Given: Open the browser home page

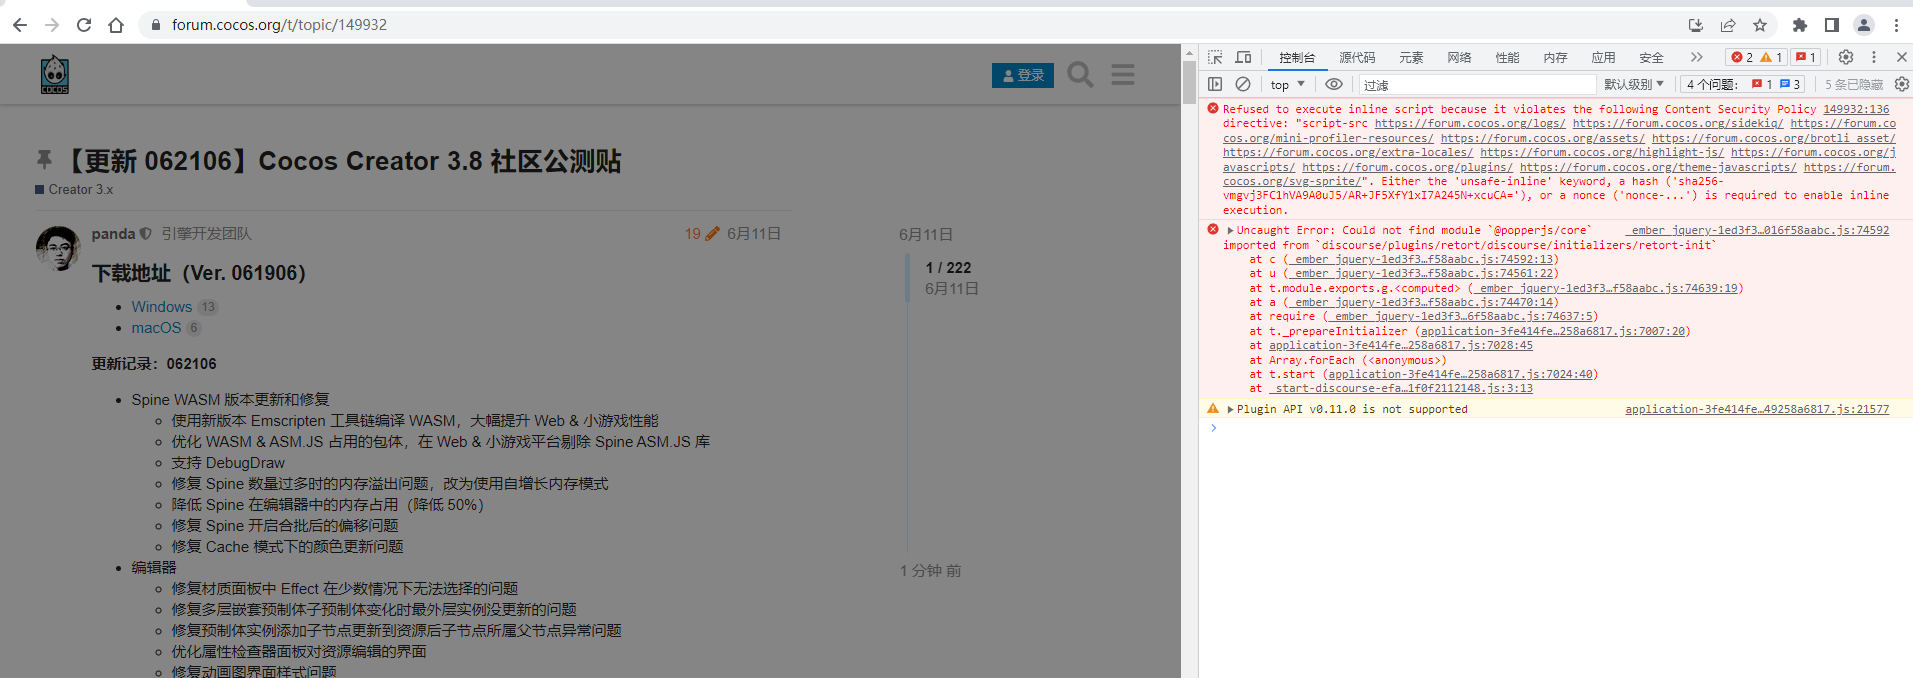Looking at the screenshot, I should click(x=116, y=25).
